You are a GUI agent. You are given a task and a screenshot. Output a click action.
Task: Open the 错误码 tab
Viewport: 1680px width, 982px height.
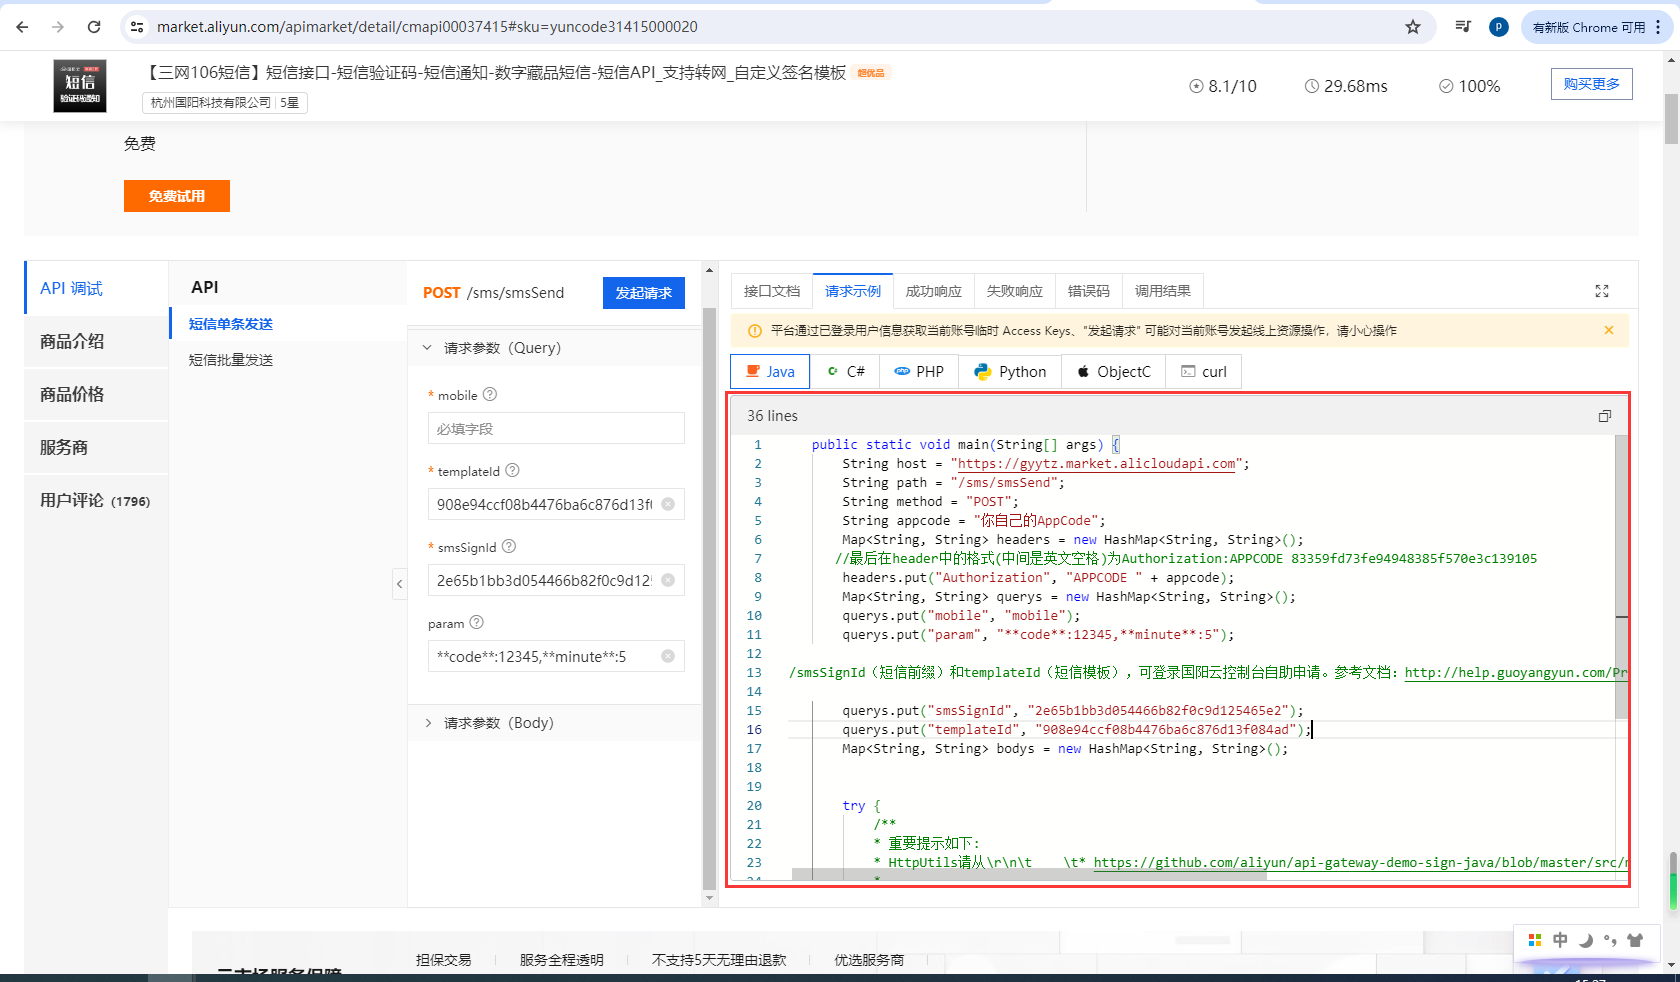coord(1089,291)
